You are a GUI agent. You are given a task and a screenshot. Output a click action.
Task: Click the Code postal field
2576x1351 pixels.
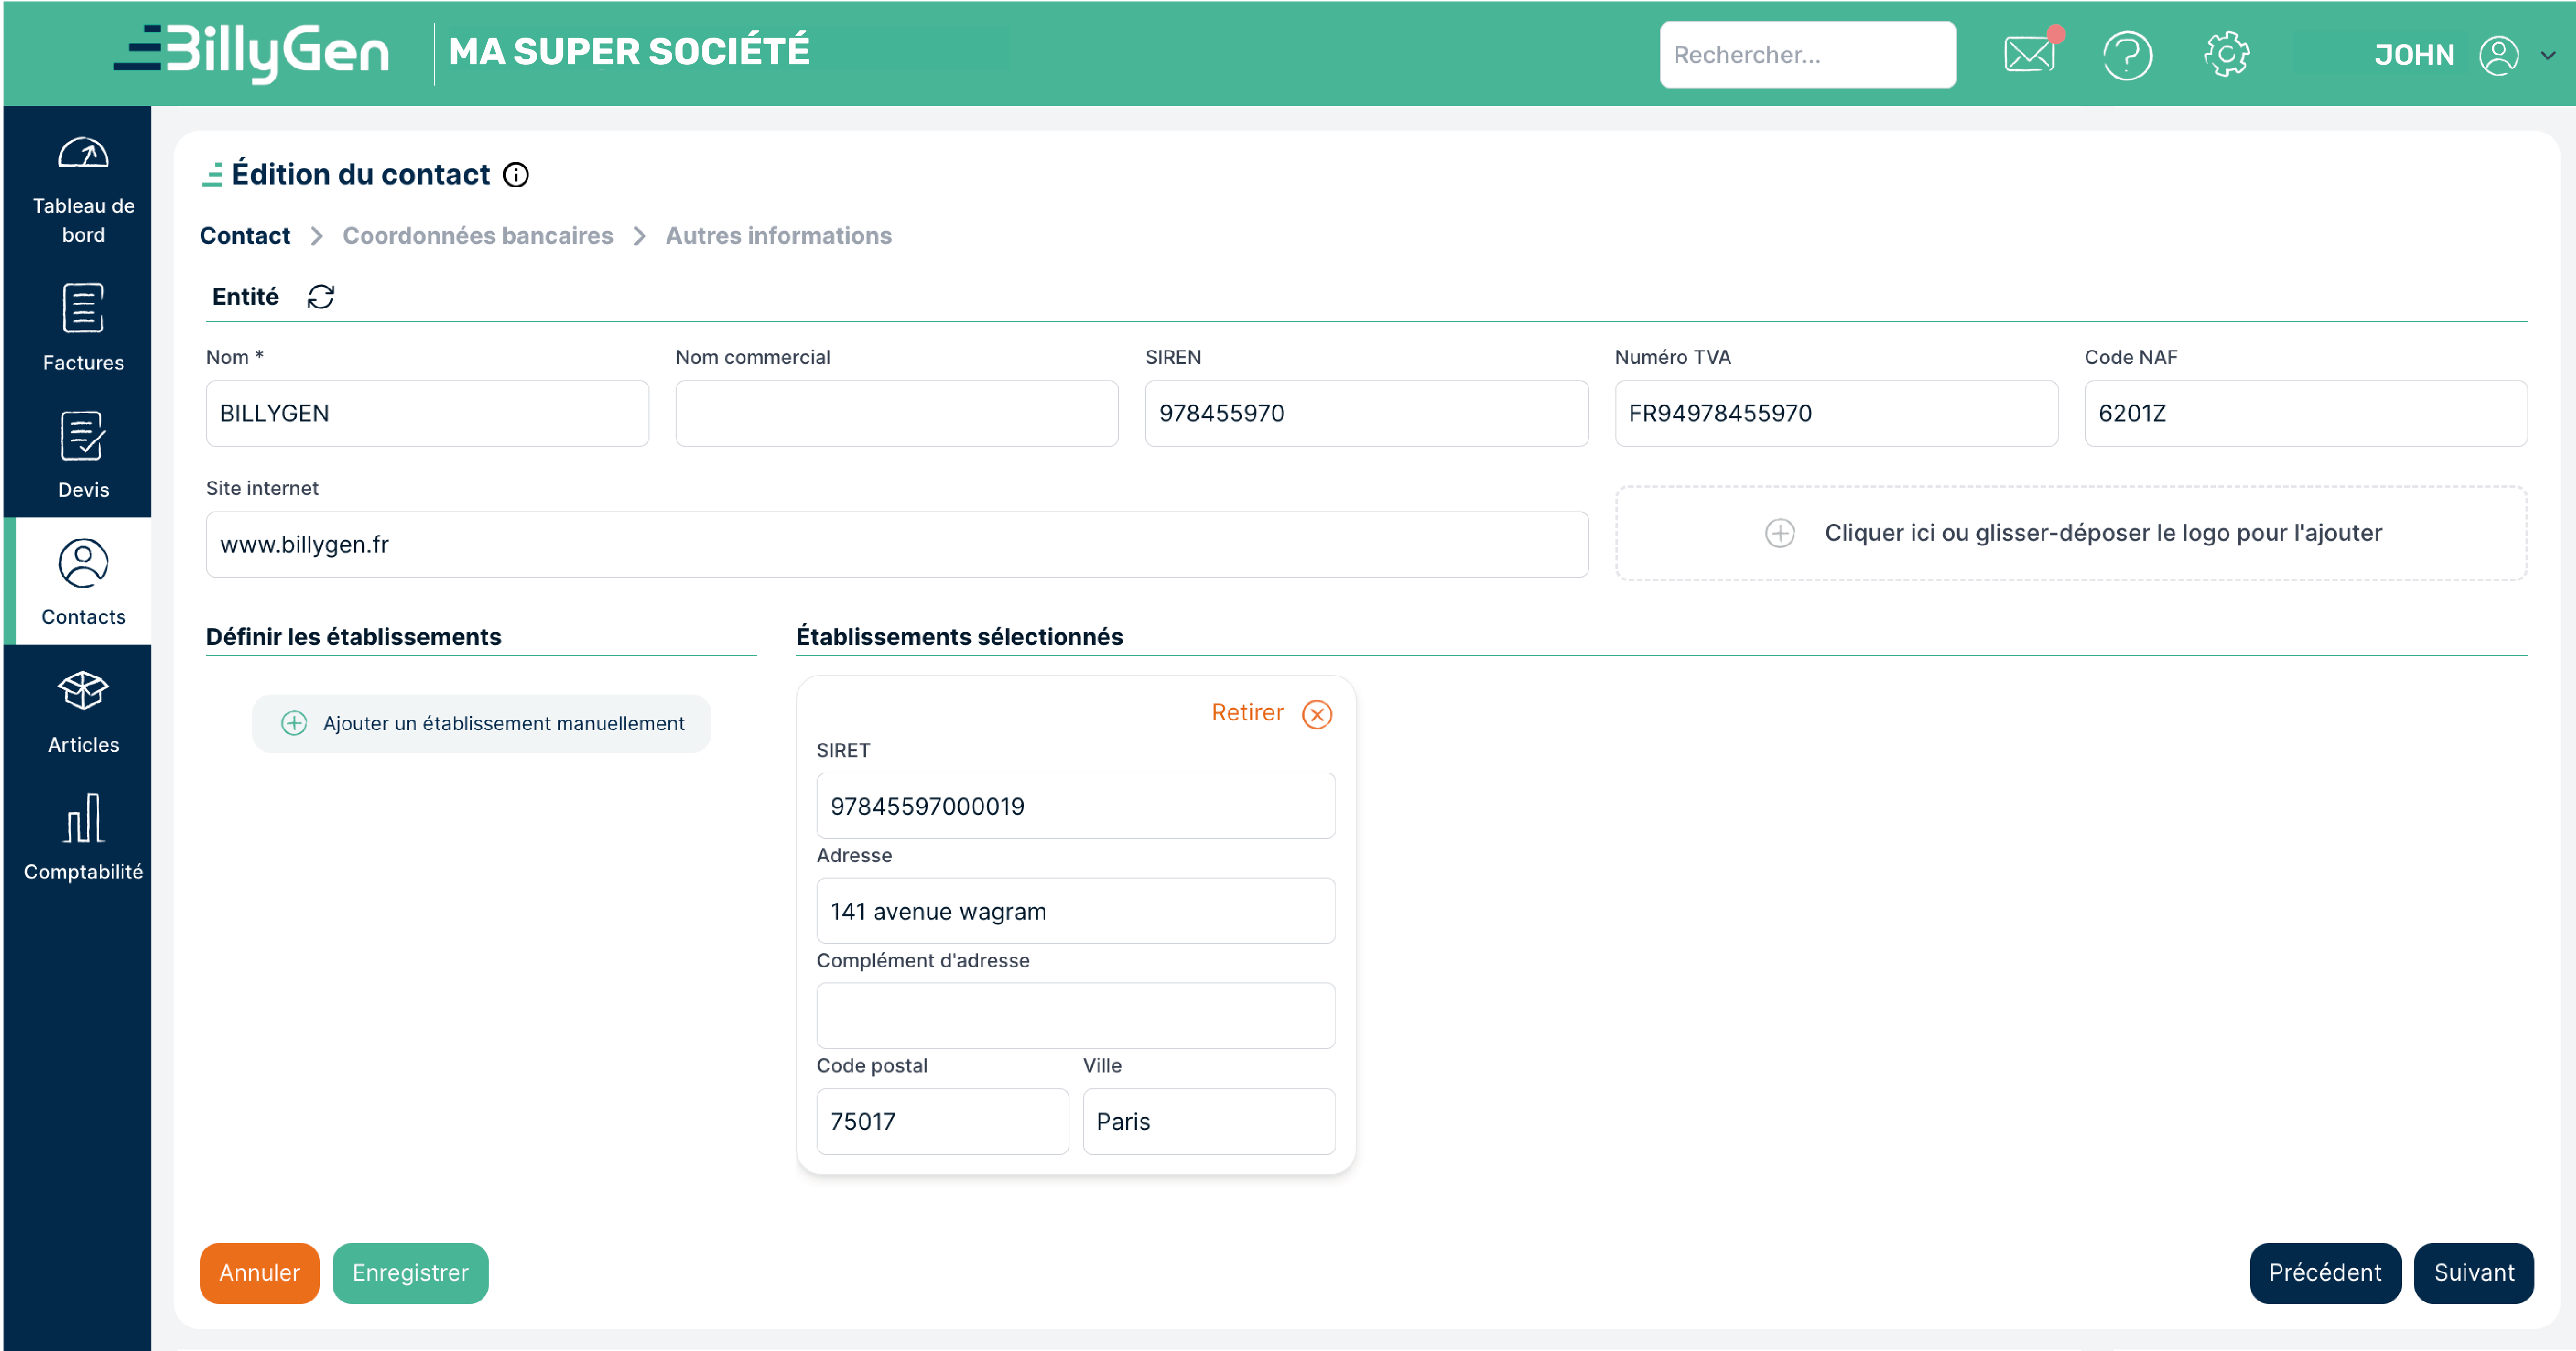pos(943,1122)
